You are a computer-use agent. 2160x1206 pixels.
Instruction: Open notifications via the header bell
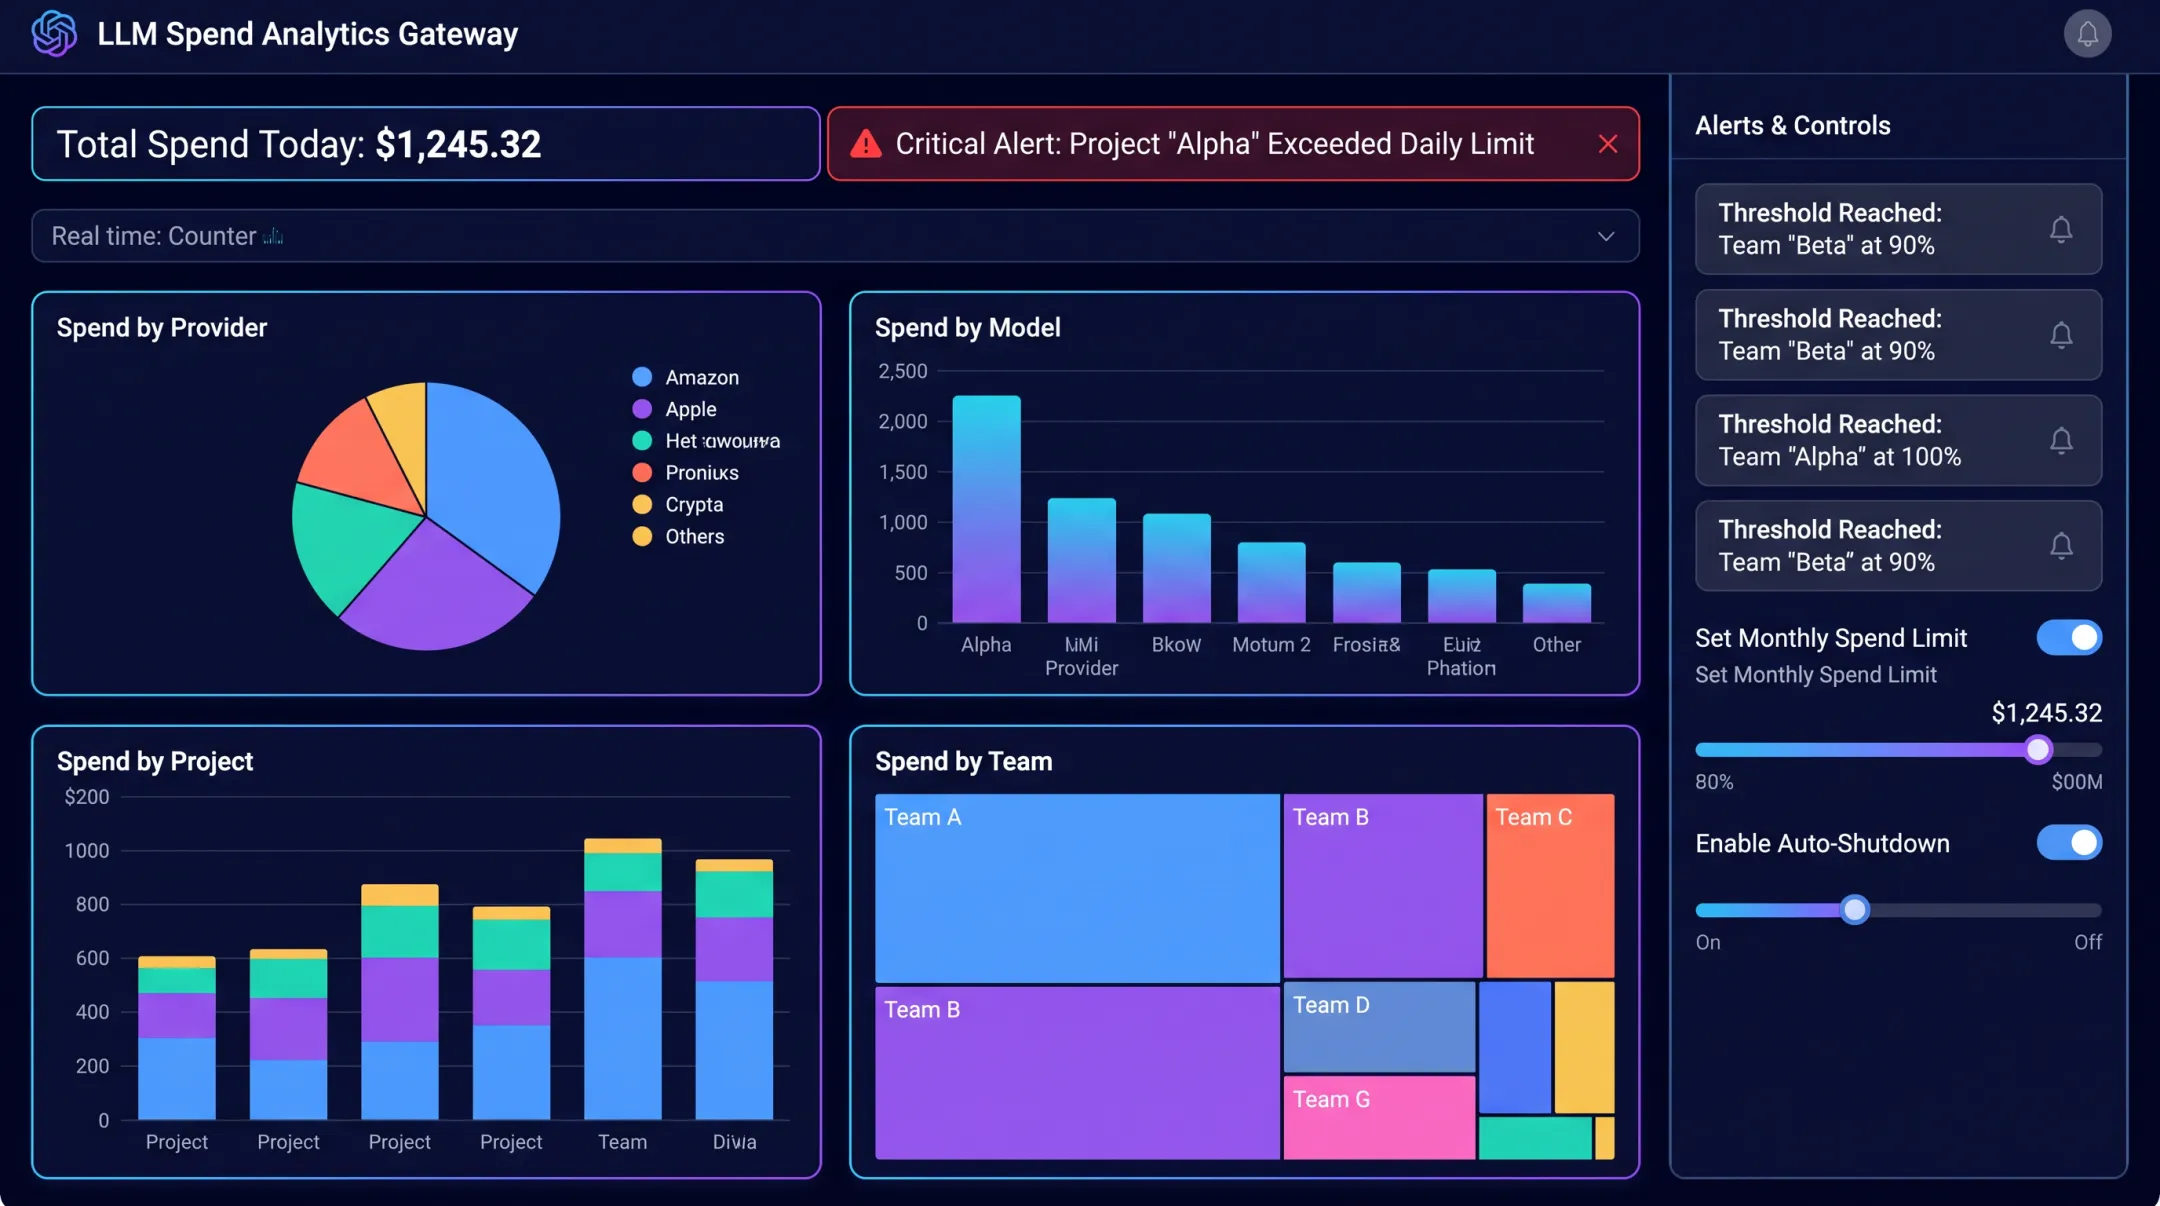pos(2087,34)
